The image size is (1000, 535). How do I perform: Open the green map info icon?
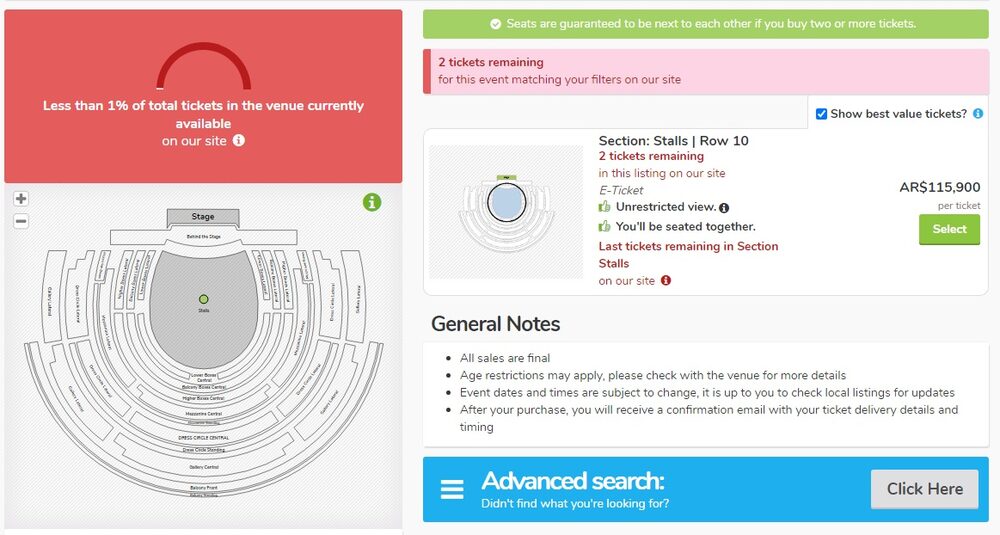[x=372, y=203]
